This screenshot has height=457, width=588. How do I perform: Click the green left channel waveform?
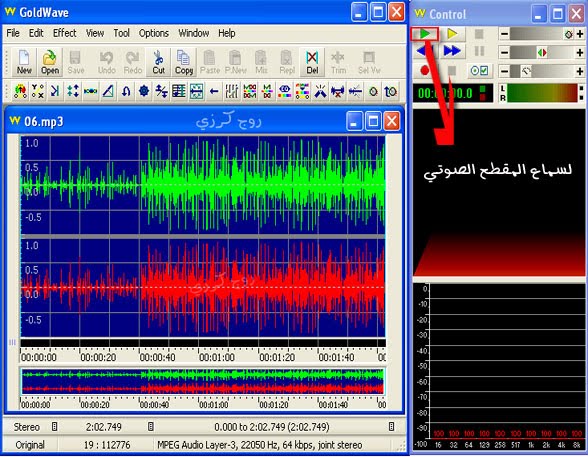coord(203,185)
